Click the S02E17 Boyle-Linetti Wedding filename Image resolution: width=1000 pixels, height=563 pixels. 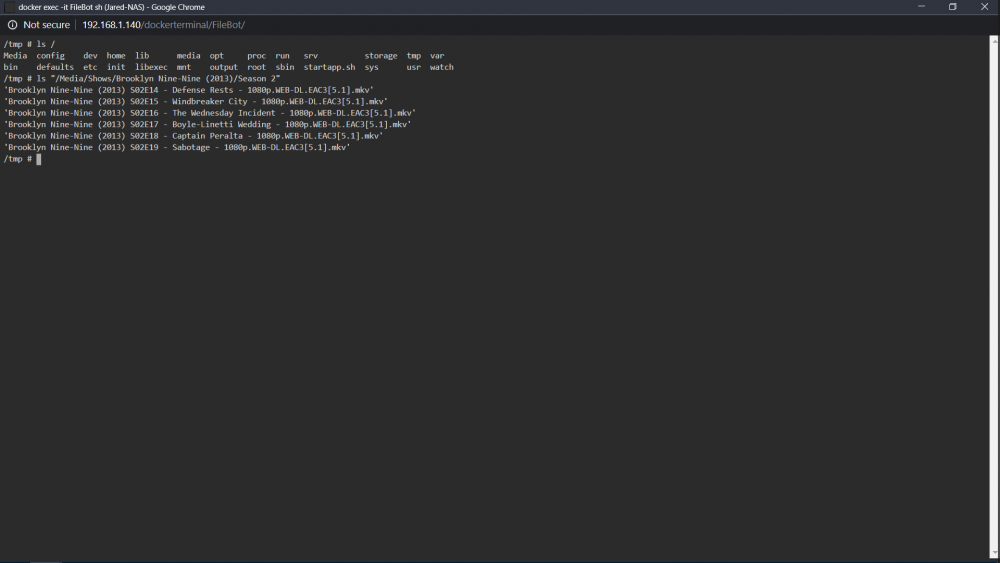point(207,124)
